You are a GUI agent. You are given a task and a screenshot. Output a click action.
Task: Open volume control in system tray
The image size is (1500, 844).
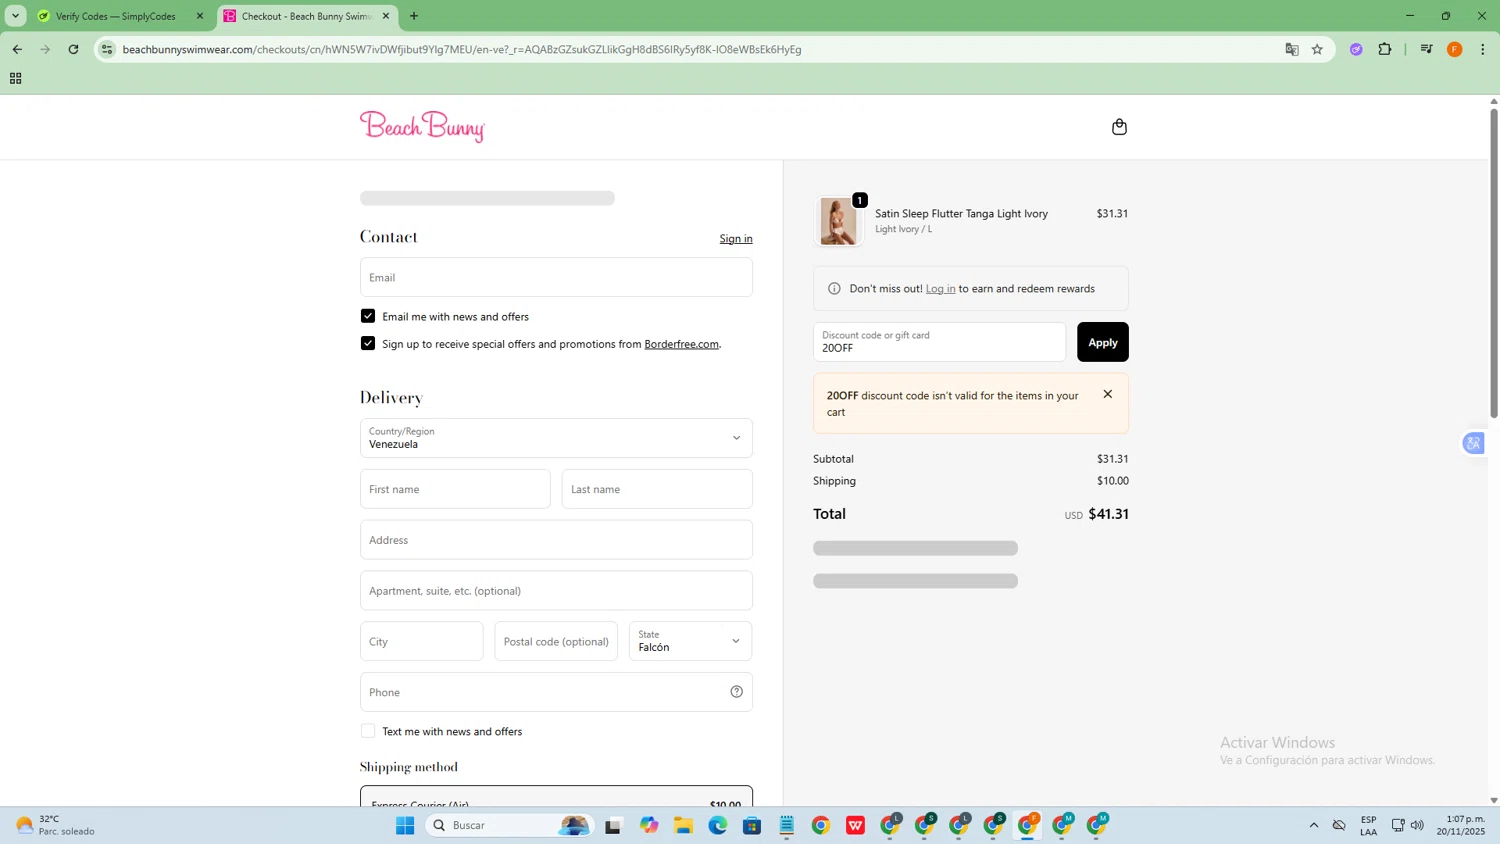point(1417,825)
